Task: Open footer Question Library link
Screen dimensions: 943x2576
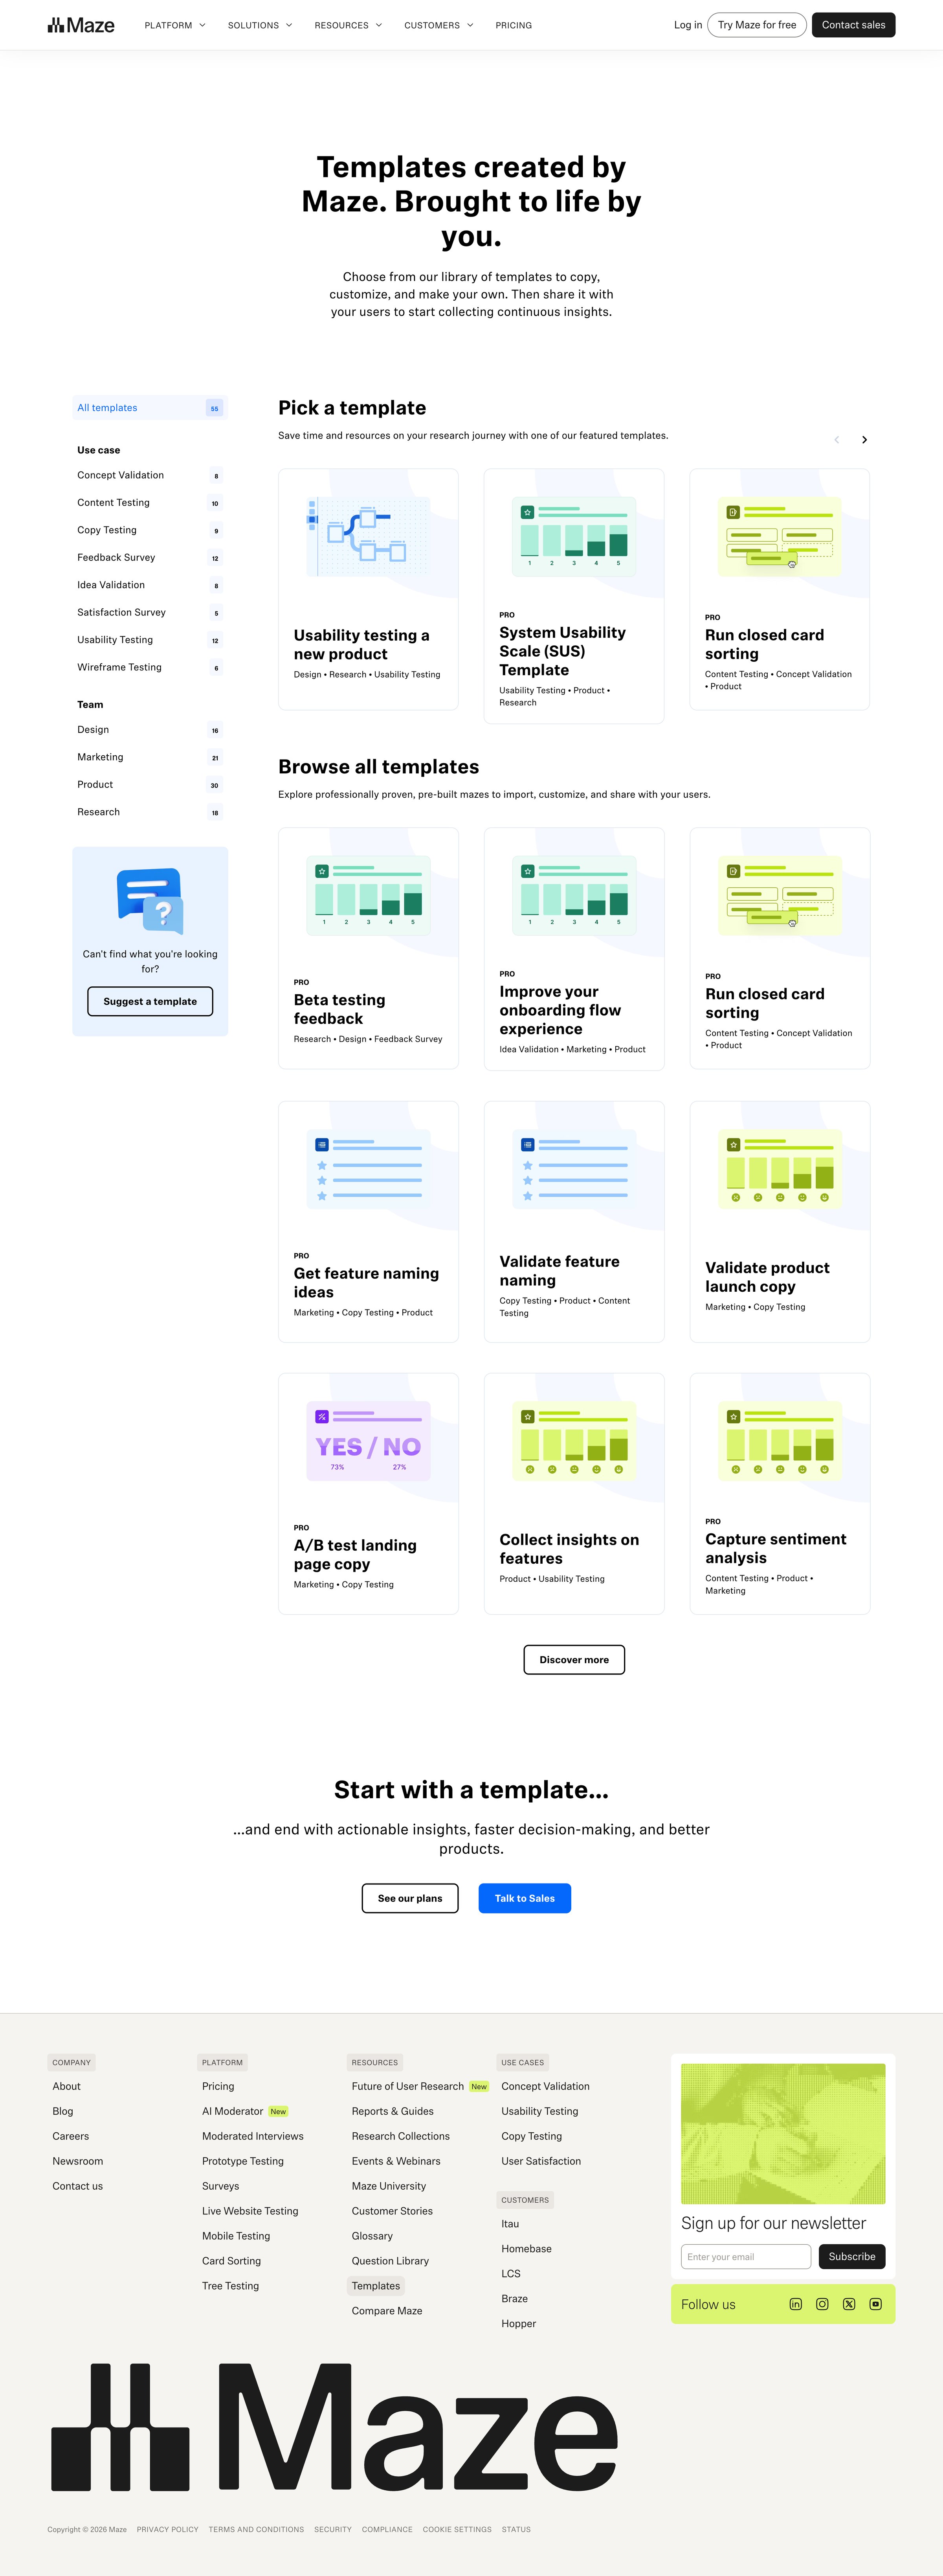Action: [x=390, y=2261]
